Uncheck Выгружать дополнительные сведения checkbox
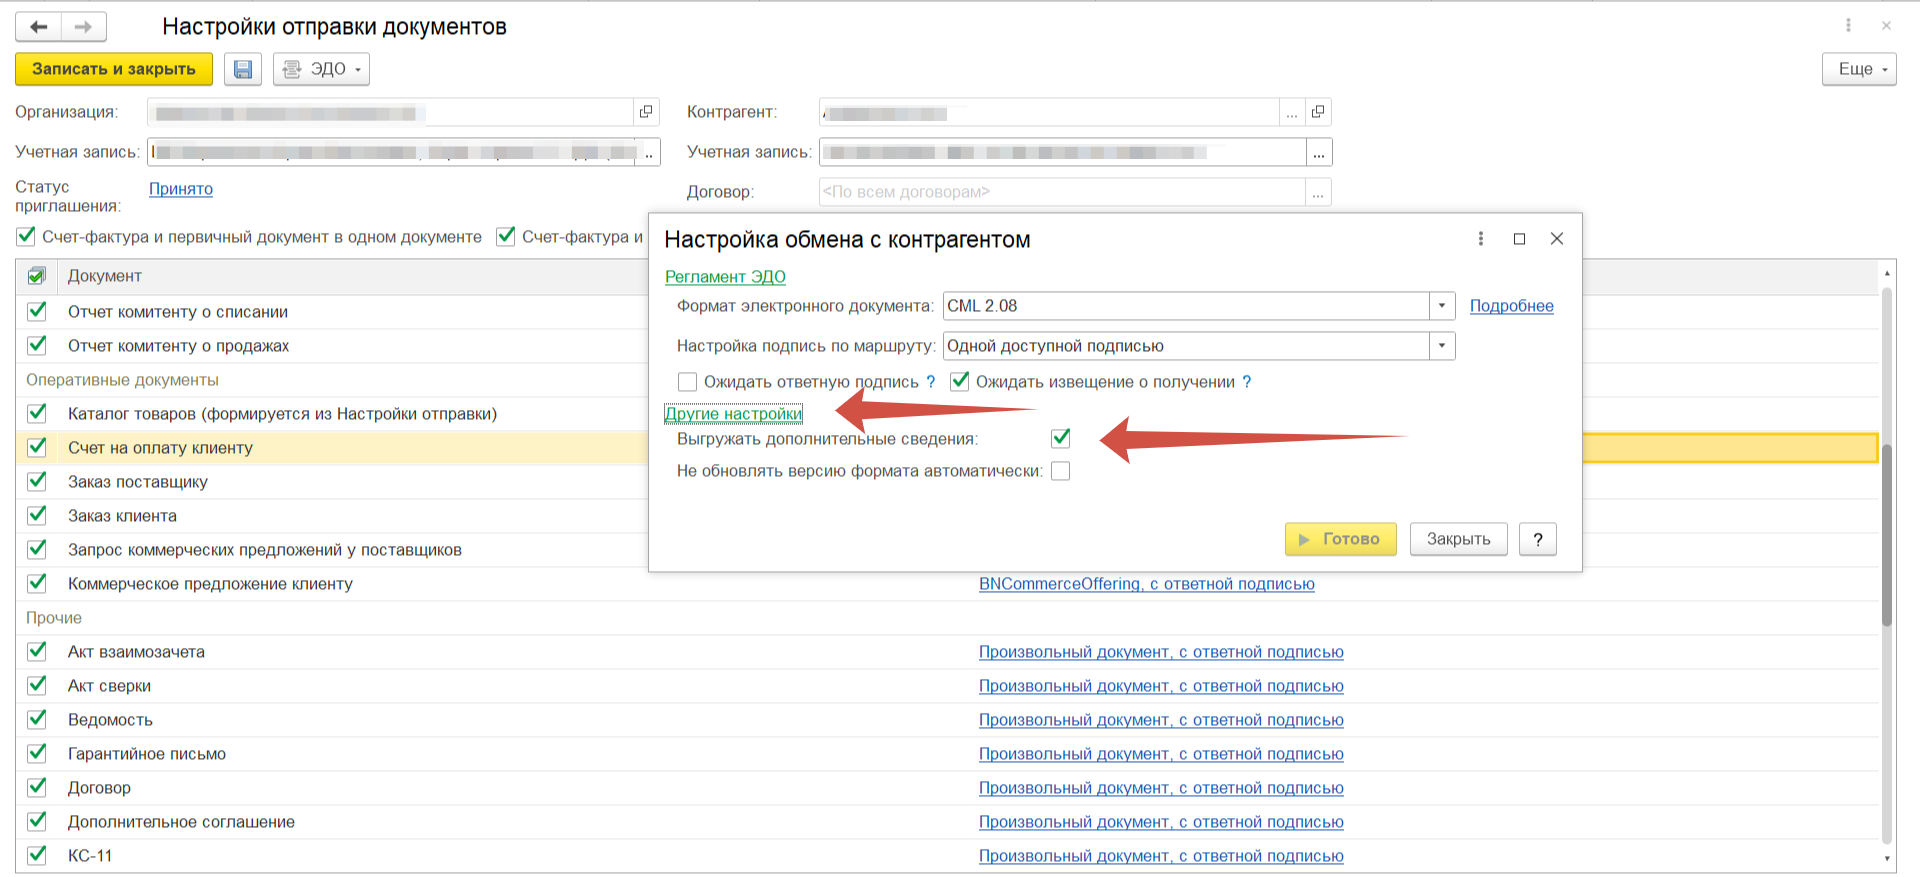Viewport: 1920px width, 877px height. tap(1061, 438)
